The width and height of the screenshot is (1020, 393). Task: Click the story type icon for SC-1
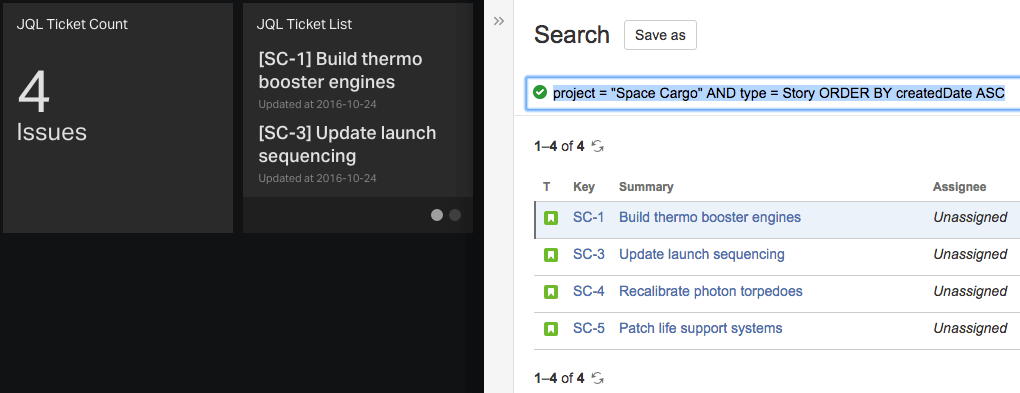551,218
